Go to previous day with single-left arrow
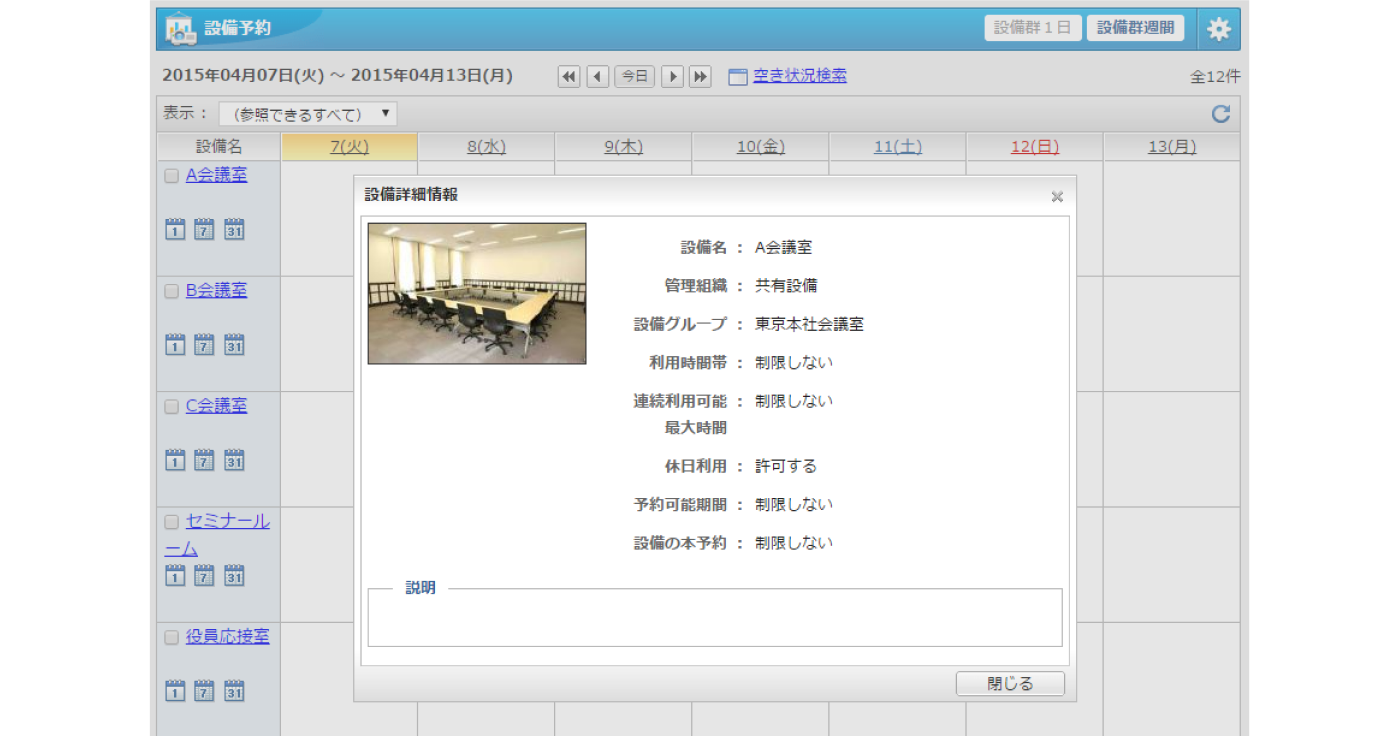Image resolution: width=1400 pixels, height=736 pixels. 598,77
